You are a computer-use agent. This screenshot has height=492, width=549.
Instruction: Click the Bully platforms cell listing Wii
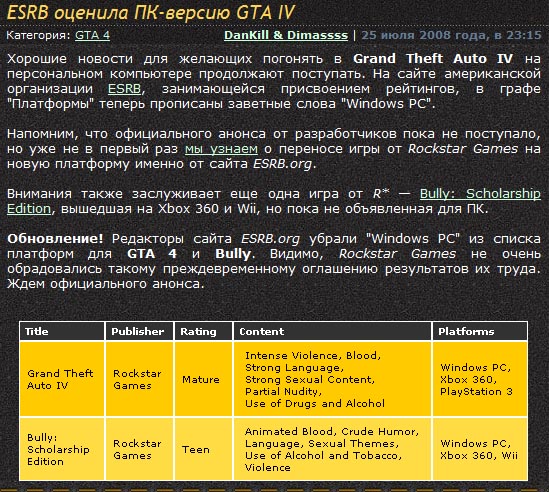[x=480, y=449]
